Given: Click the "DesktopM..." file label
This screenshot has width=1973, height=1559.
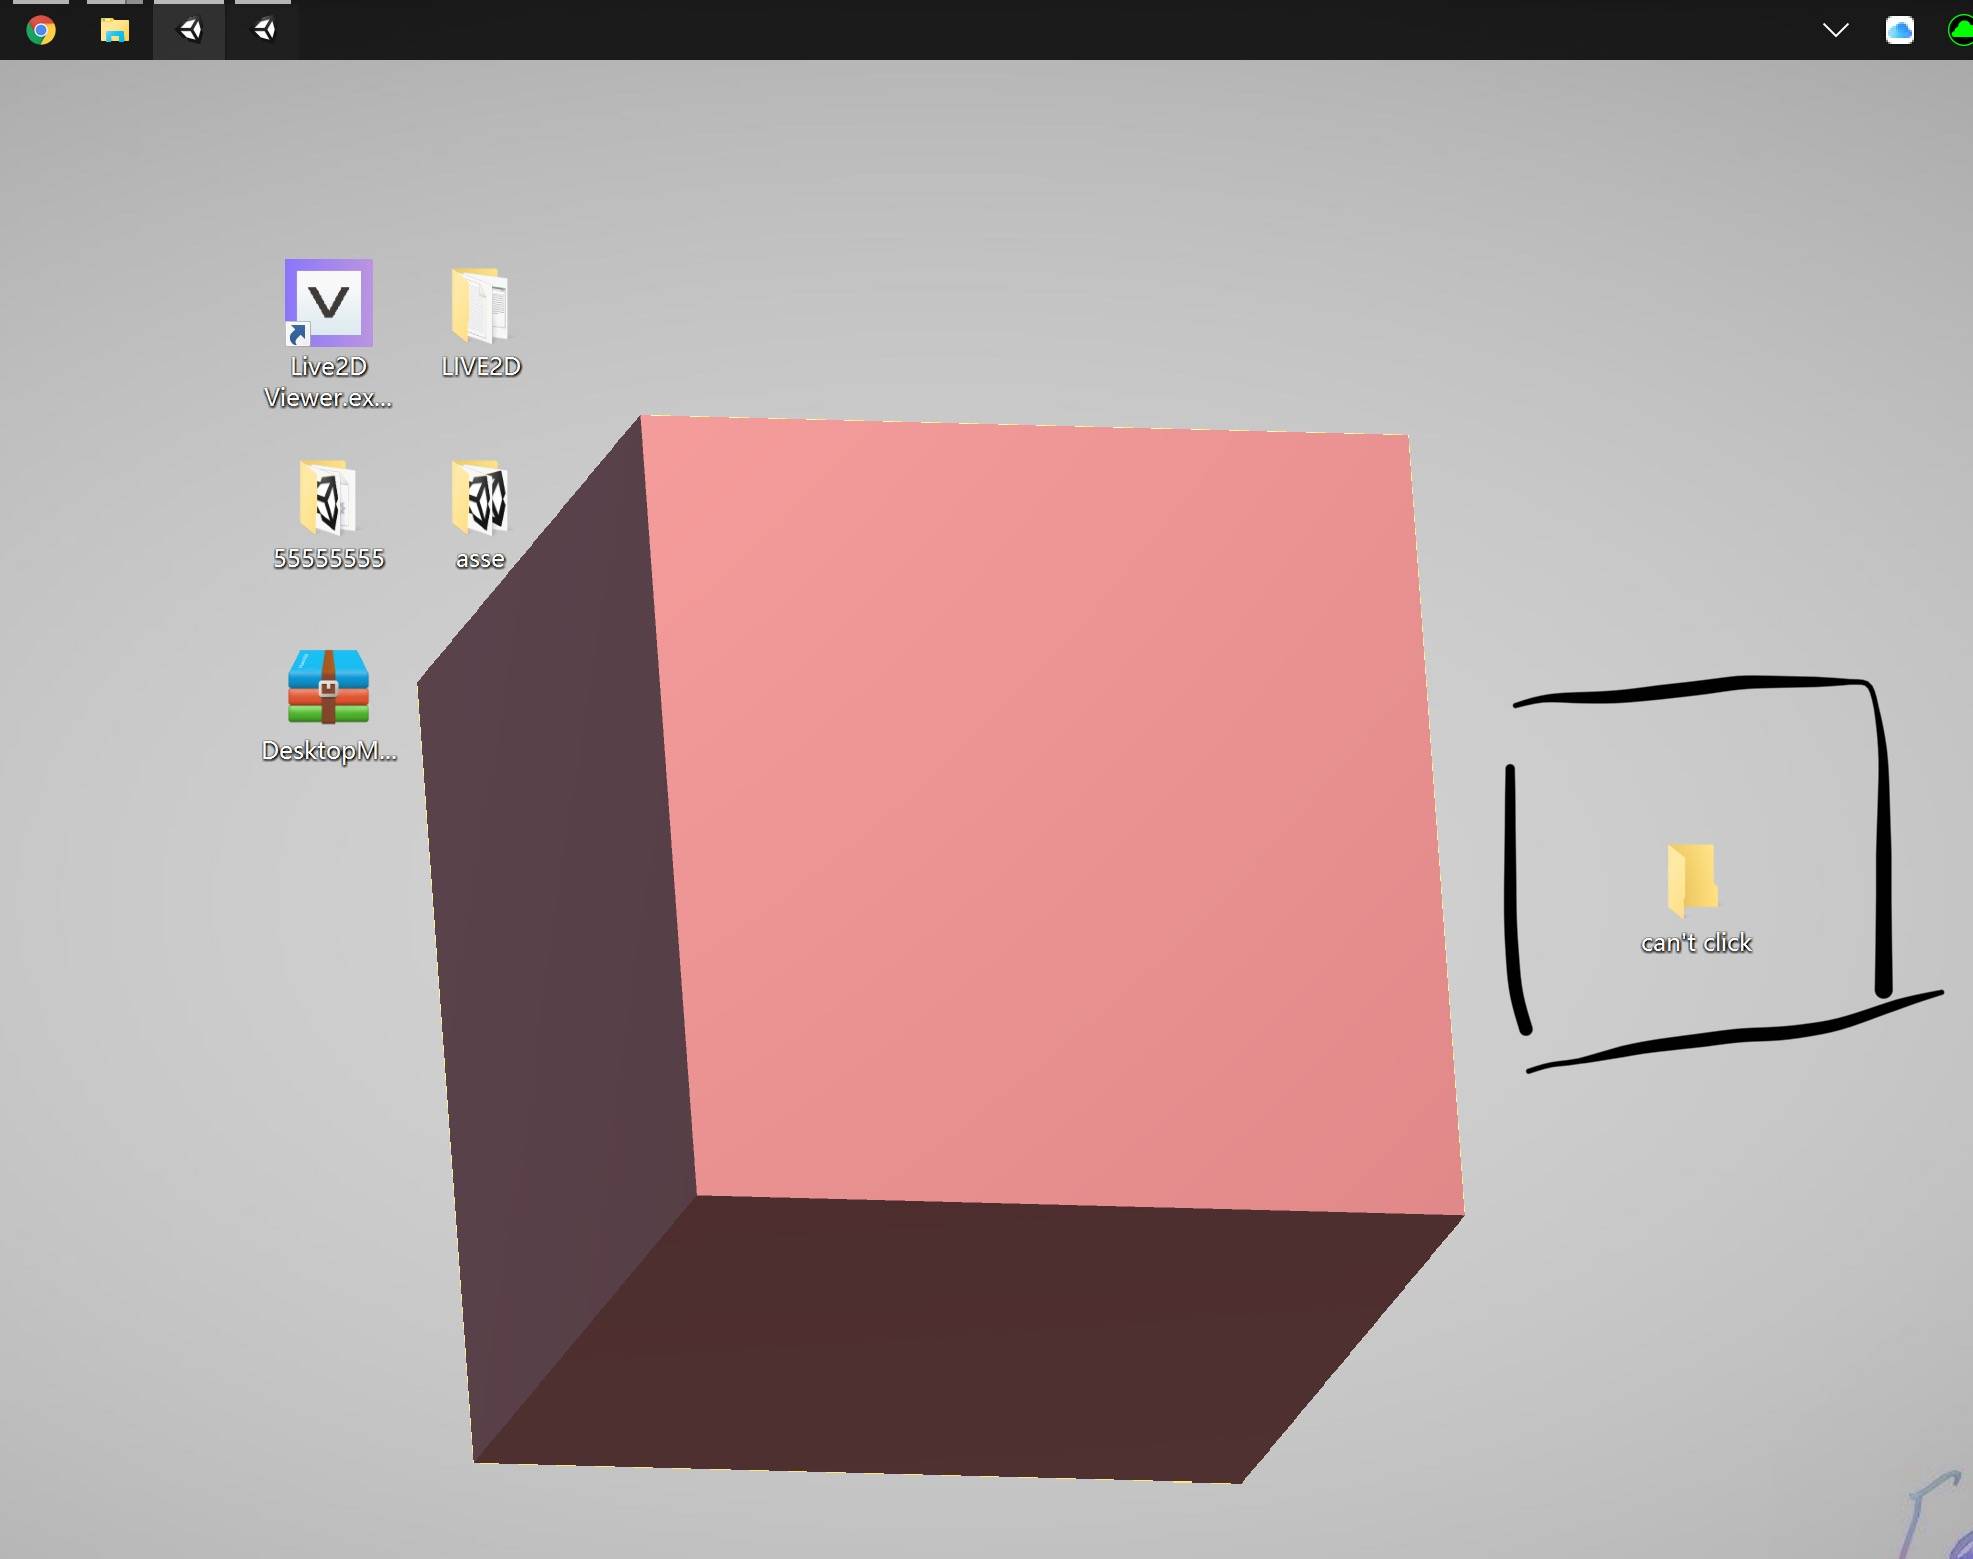Looking at the screenshot, I should coord(329,751).
